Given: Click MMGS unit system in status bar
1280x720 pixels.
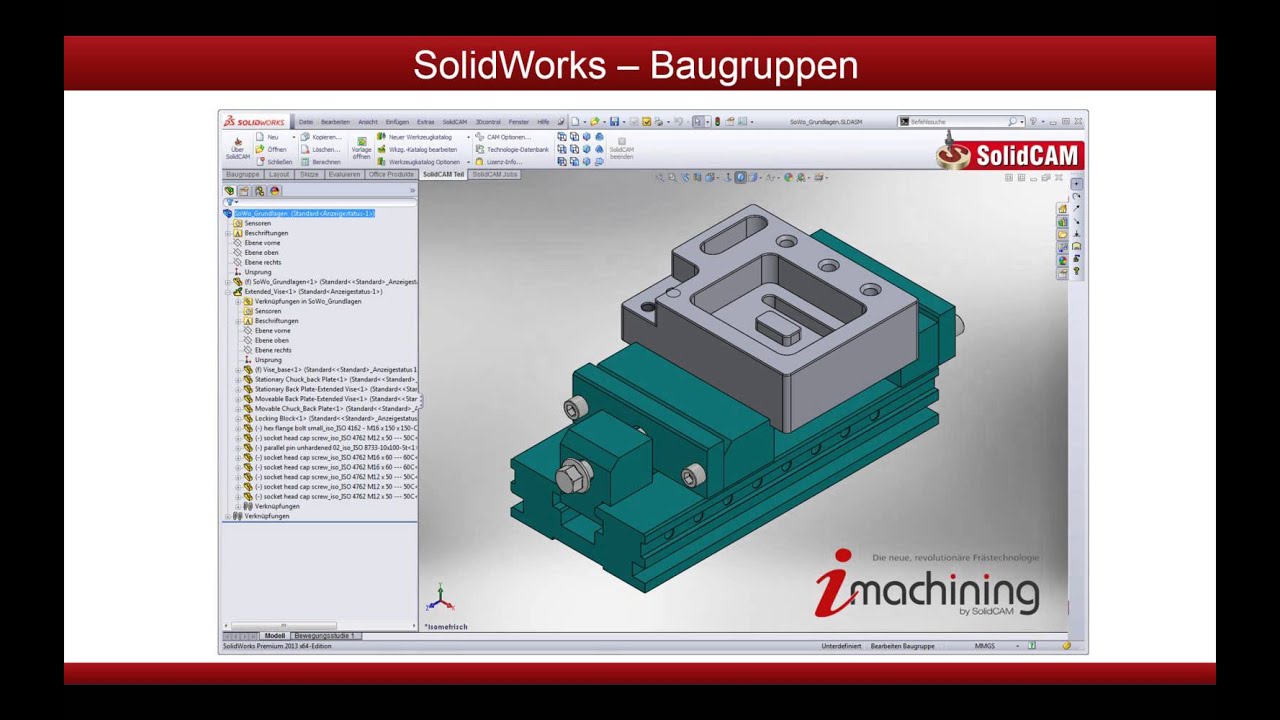Looking at the screenshot, I should (x=985, y=646).
